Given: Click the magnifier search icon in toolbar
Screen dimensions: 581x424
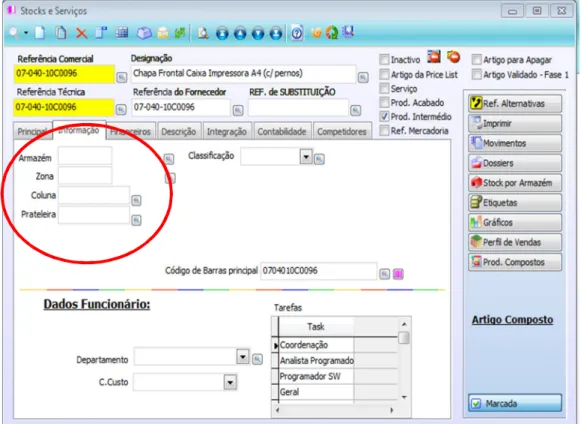Looking at the screenshot, I should point(14,33).
